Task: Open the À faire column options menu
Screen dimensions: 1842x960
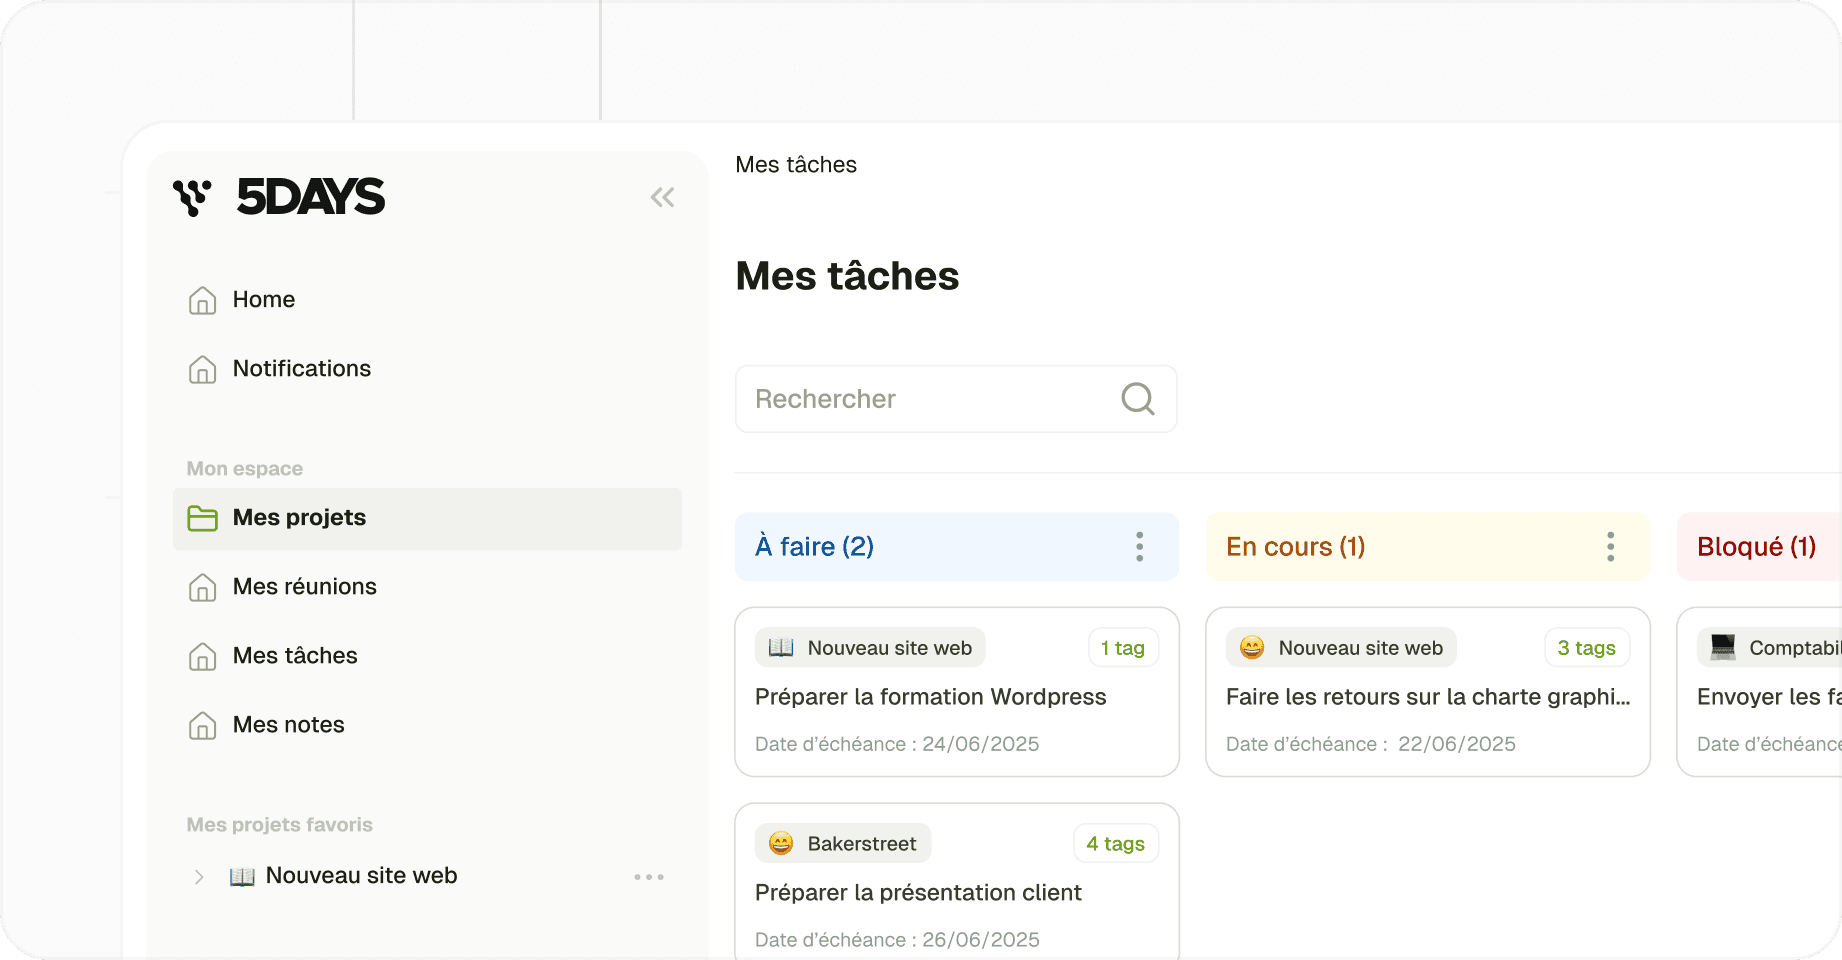Action: pos(1139,547)
